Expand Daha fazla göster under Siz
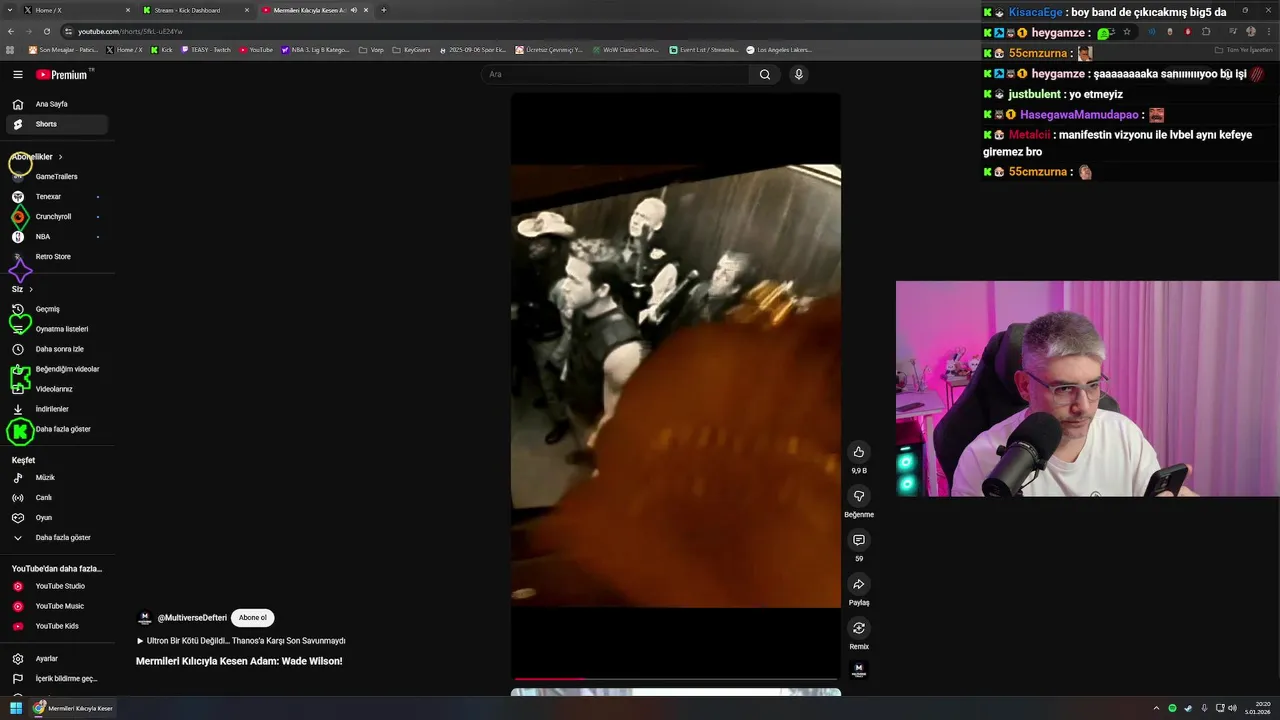The image size is (1280, 720). (58, 429)
